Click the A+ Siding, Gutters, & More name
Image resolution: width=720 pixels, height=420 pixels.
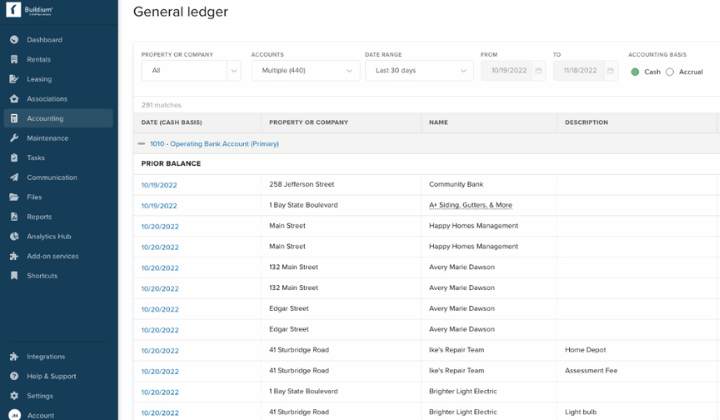coord(470,205)
